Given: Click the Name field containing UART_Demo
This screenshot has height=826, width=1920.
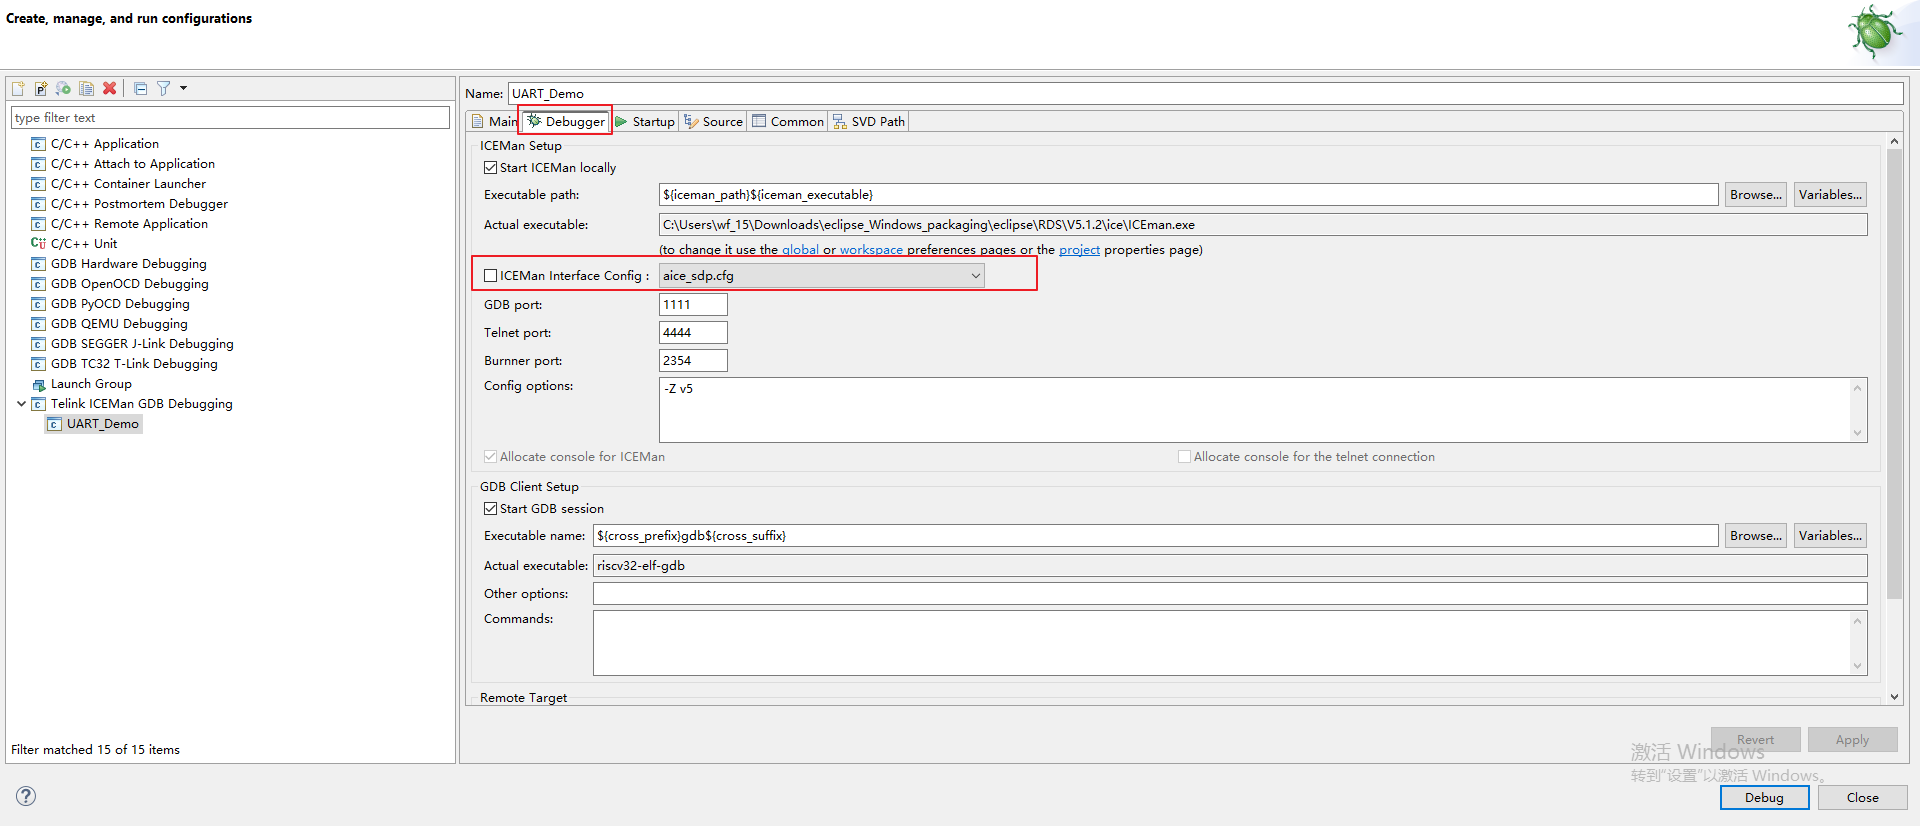Looking at the screenshot, I should tap(1205, 94).
